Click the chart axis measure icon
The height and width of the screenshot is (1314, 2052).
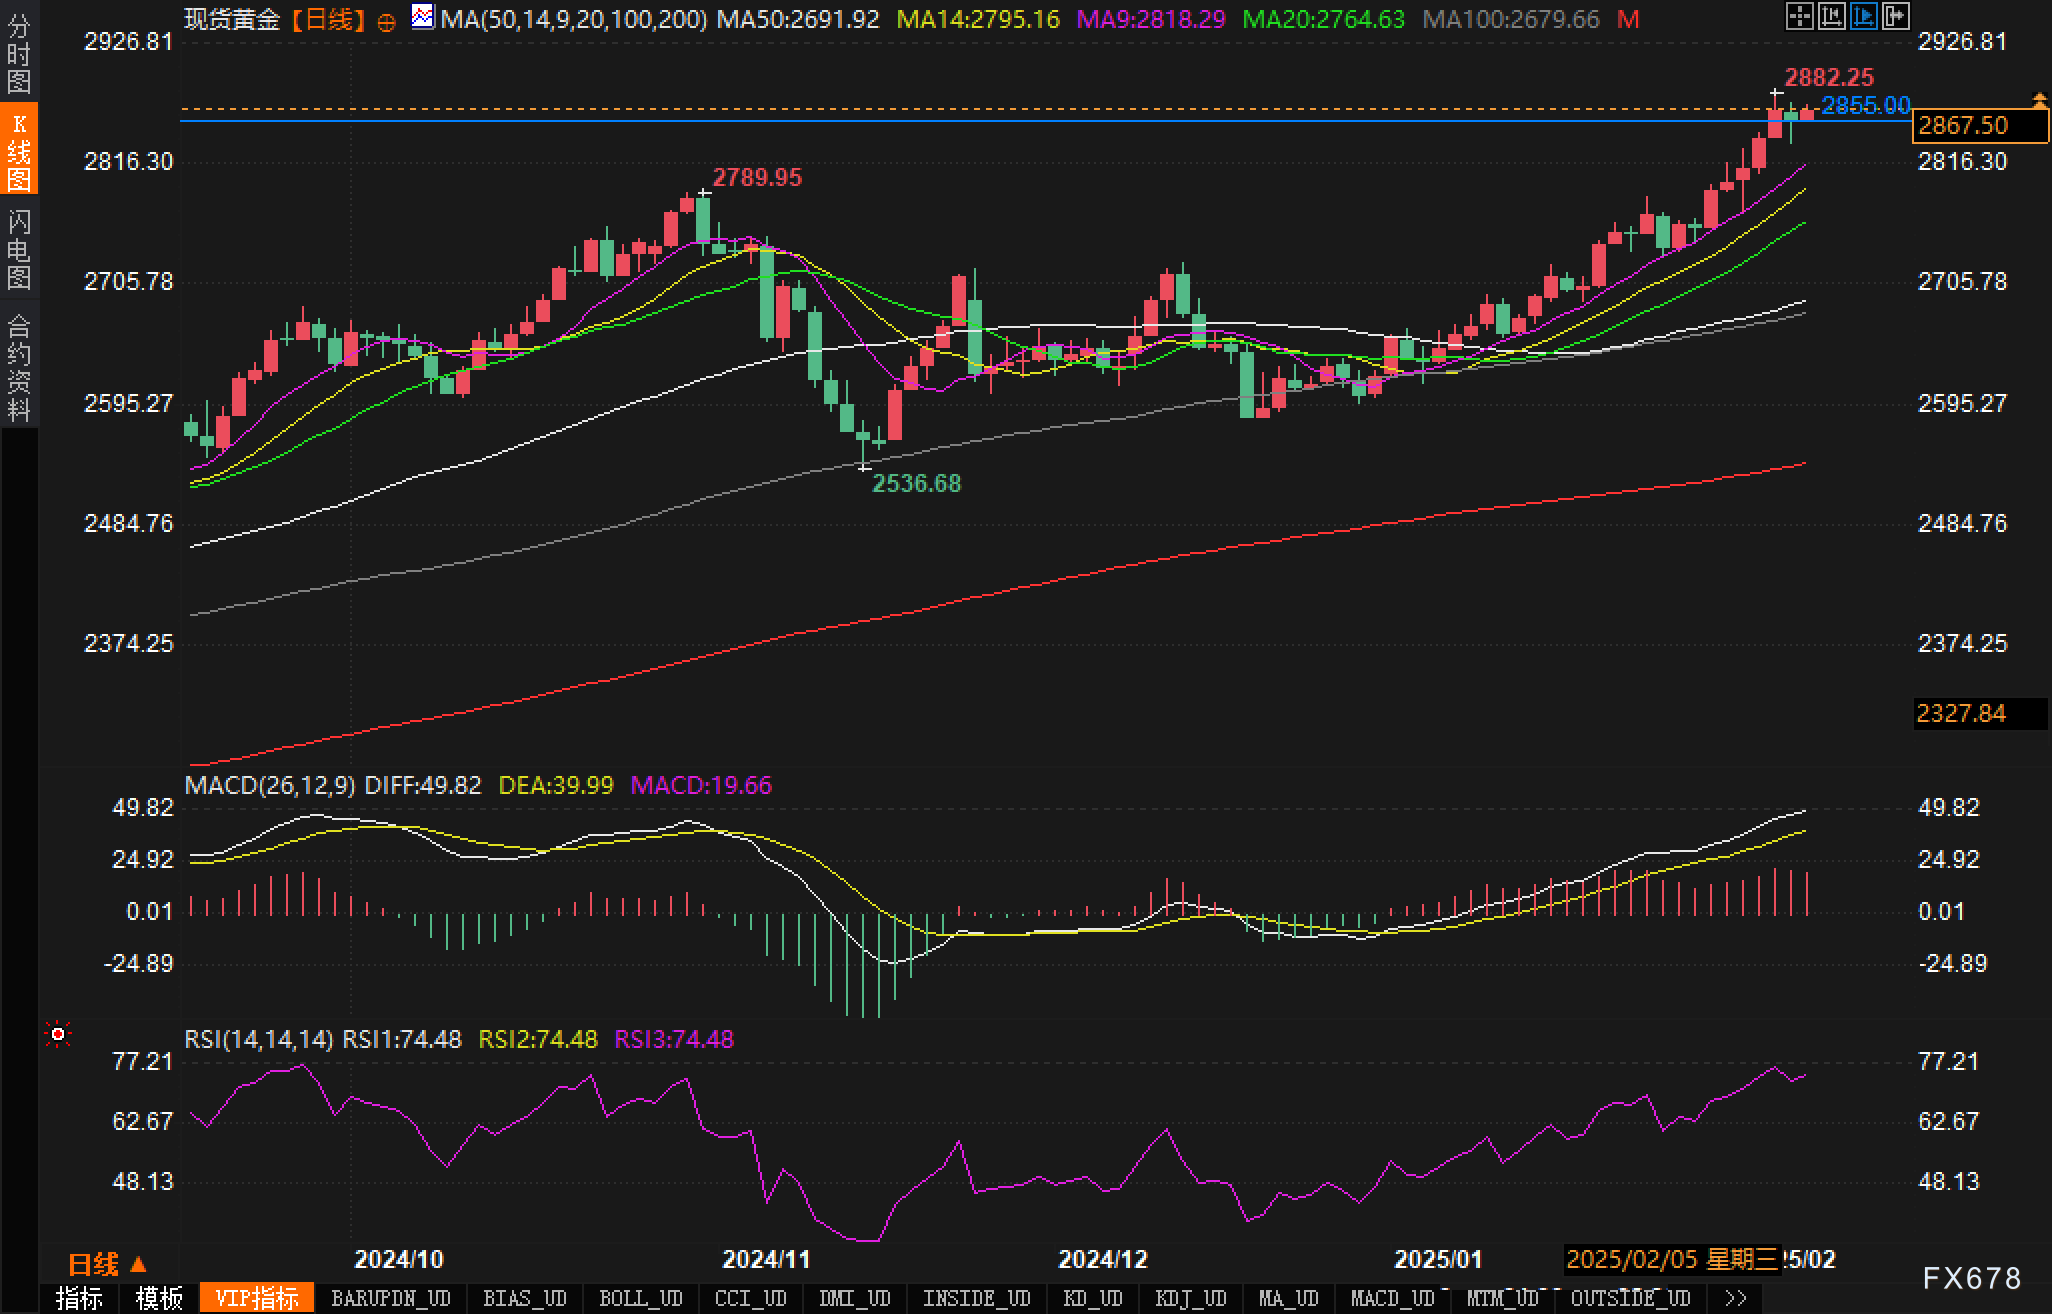click(1831, 16)
